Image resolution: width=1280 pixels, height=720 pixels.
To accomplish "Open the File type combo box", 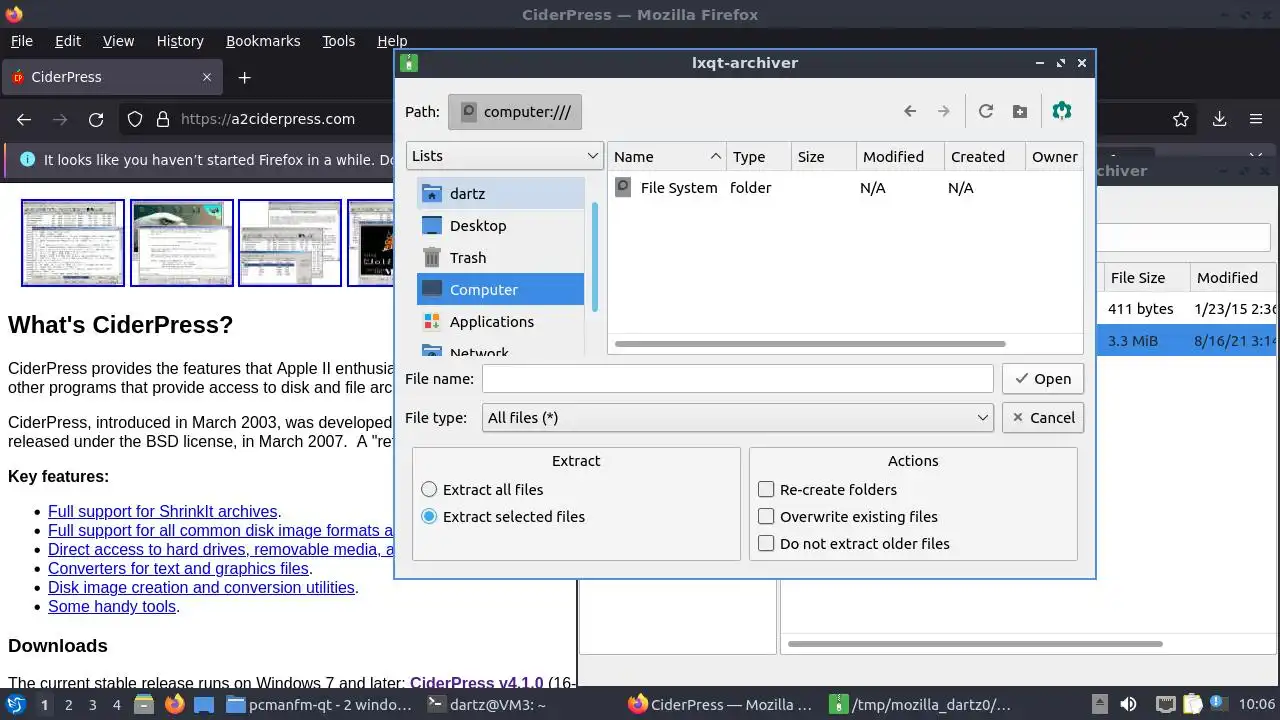I will point(738,418).
